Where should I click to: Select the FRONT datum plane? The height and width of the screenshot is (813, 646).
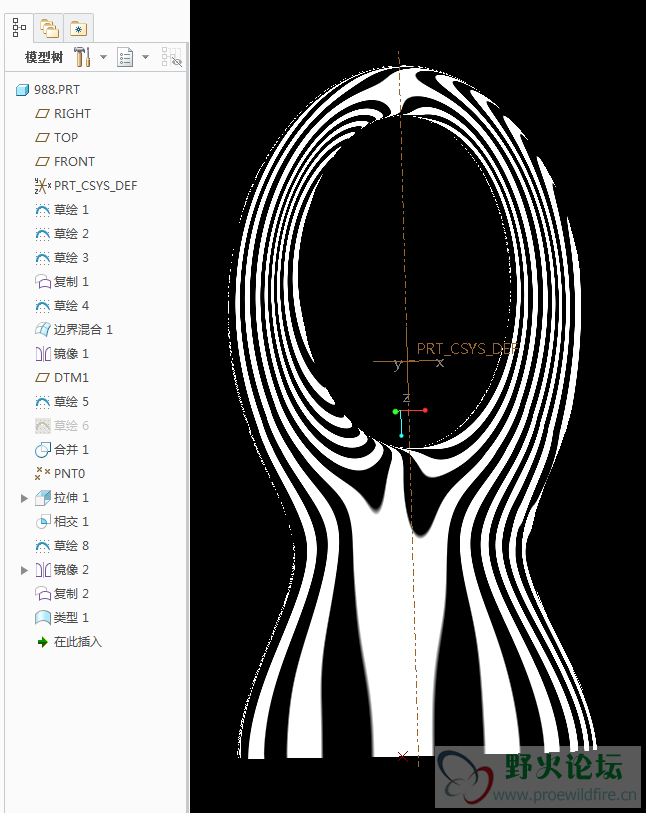point(65,161)
